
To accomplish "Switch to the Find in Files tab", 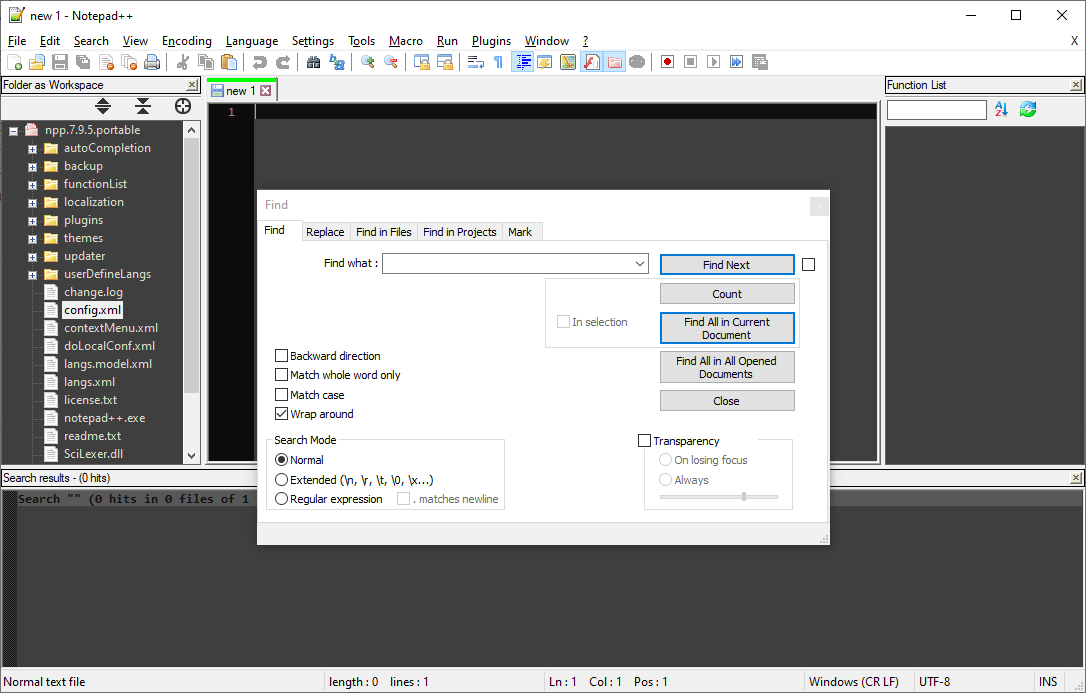I will point(383,232).
